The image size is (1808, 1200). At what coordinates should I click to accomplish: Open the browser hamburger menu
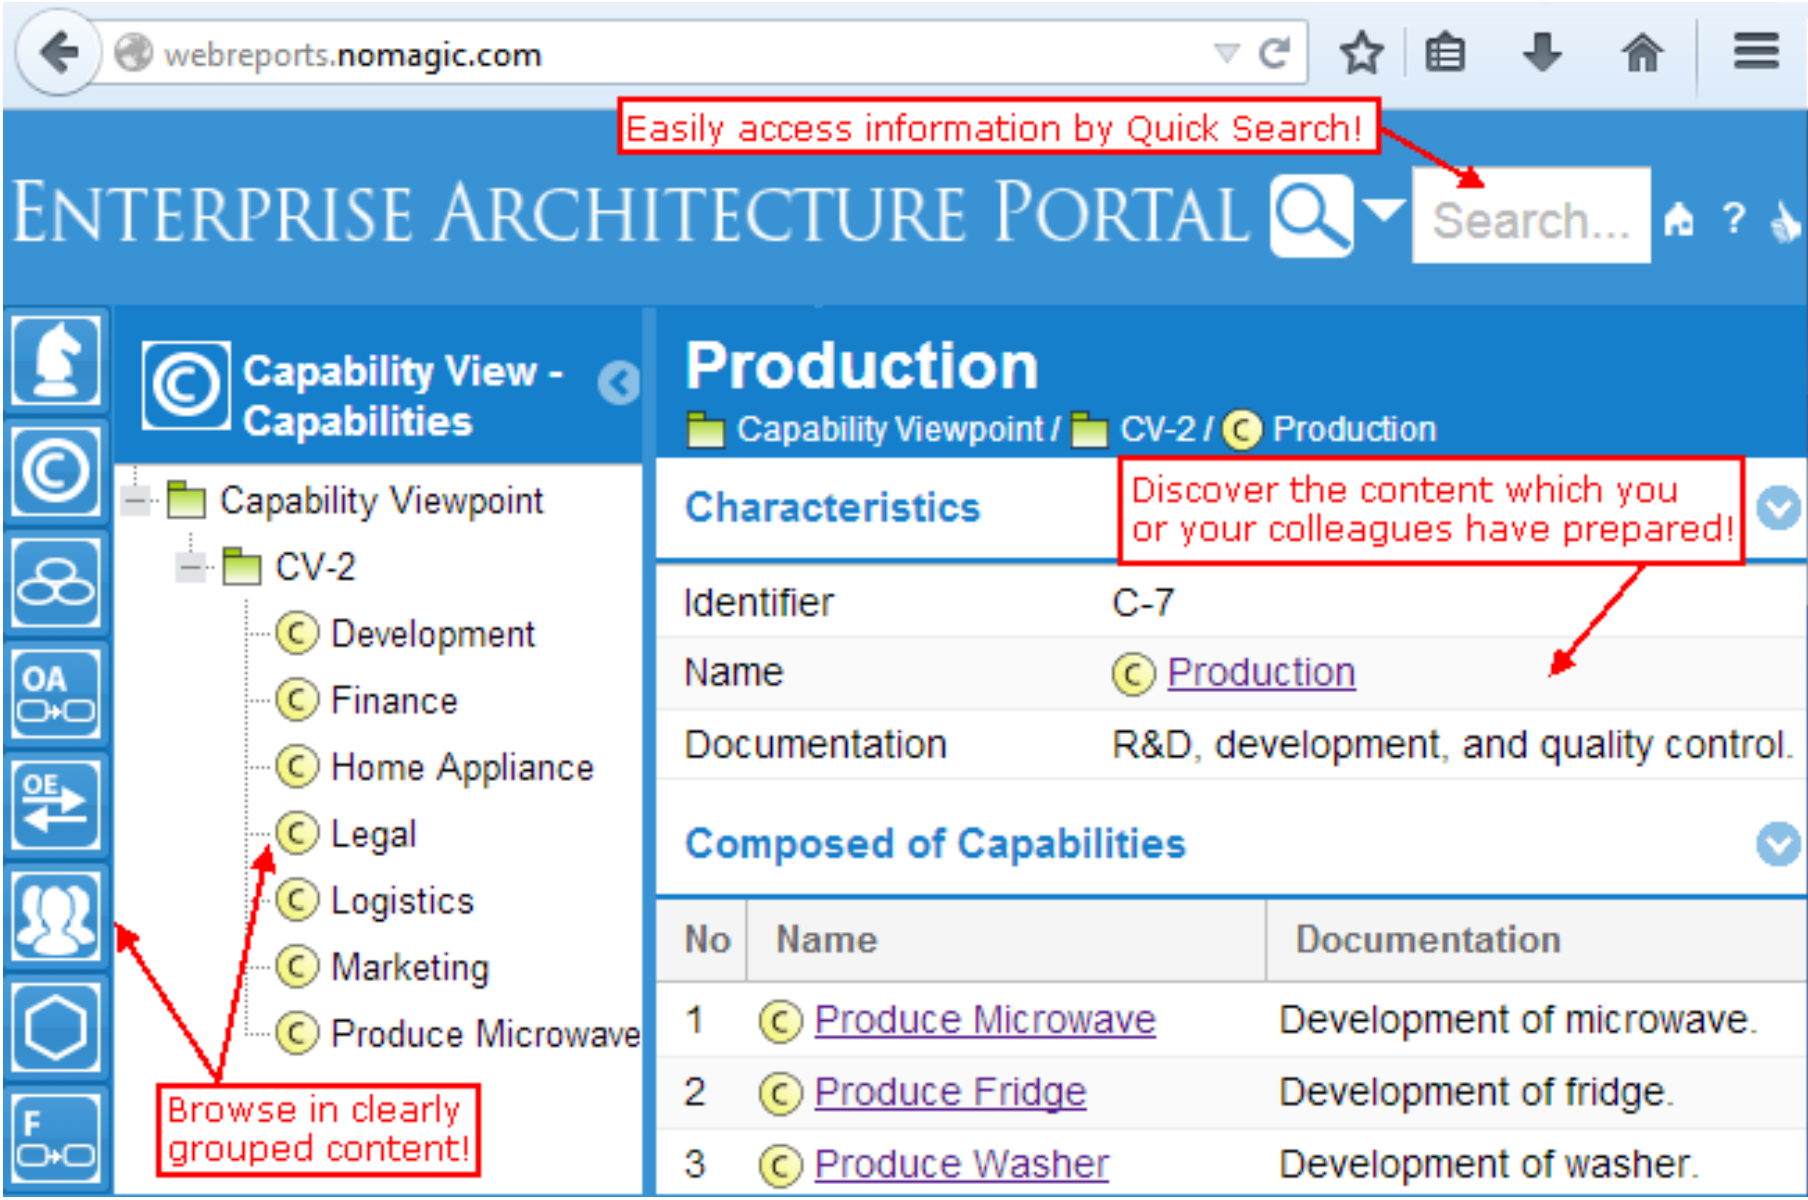pos(1756,51)
